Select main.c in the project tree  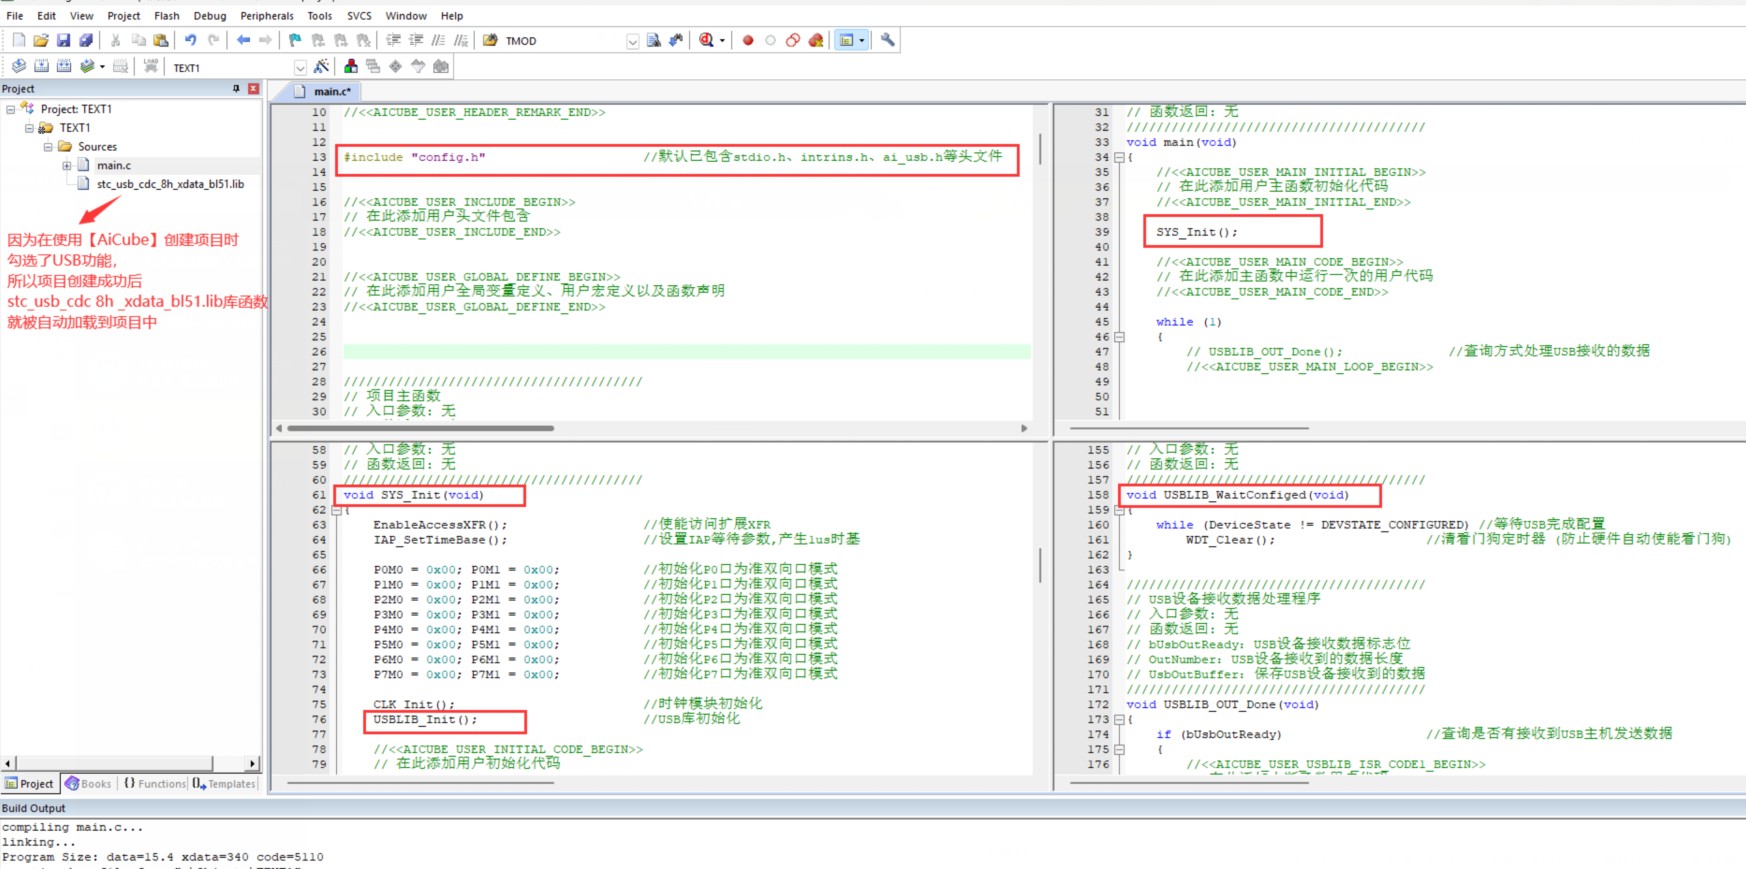(x=113, y=165)
